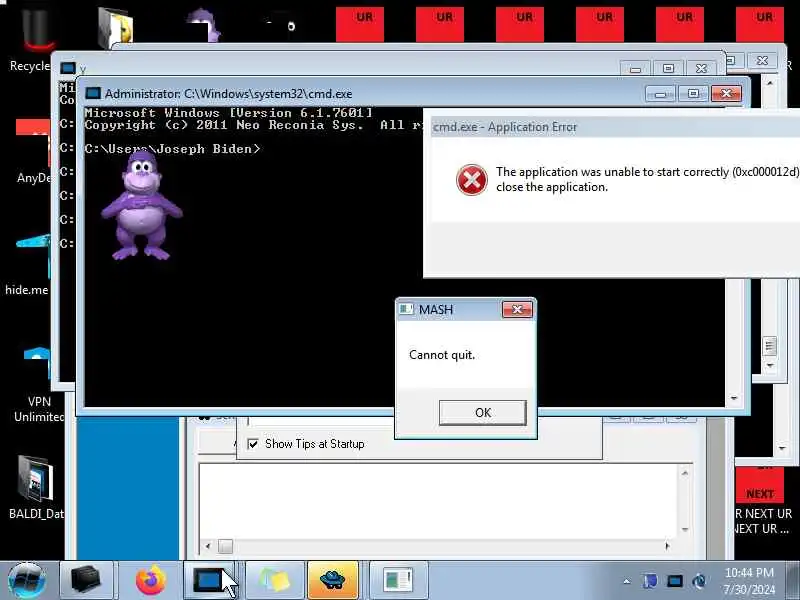The height and width of the screenshot is (600, 800).
Task: Open the Windows Start orb
Action: [27, 581]
